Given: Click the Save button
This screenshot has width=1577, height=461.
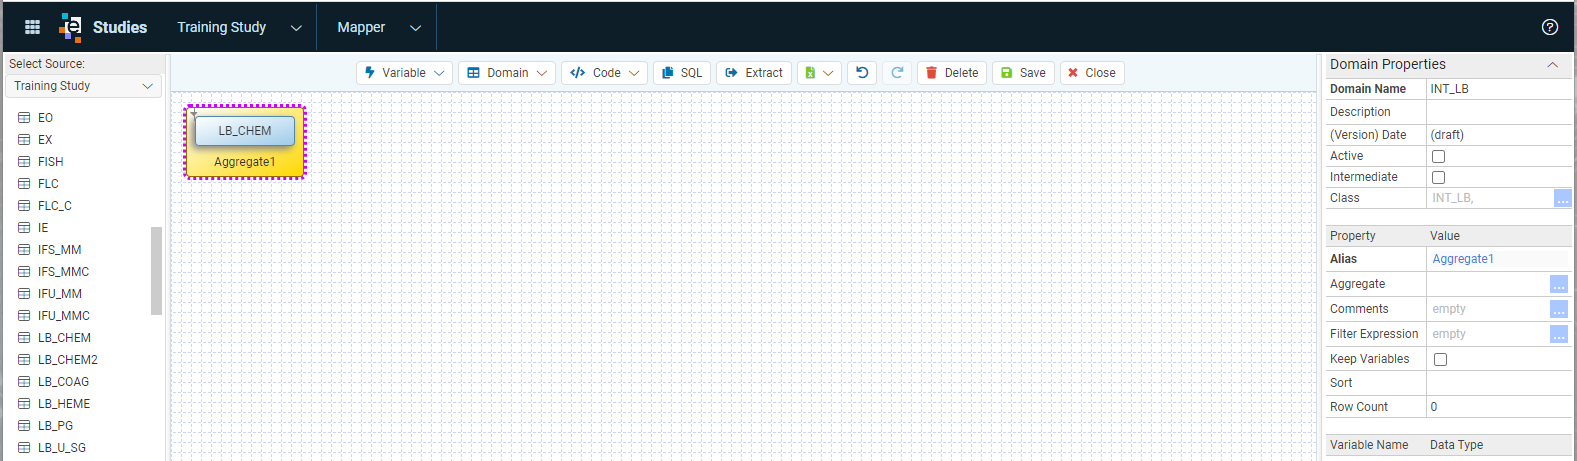Looking at the screenshot, I should [x=1023, y=73].
